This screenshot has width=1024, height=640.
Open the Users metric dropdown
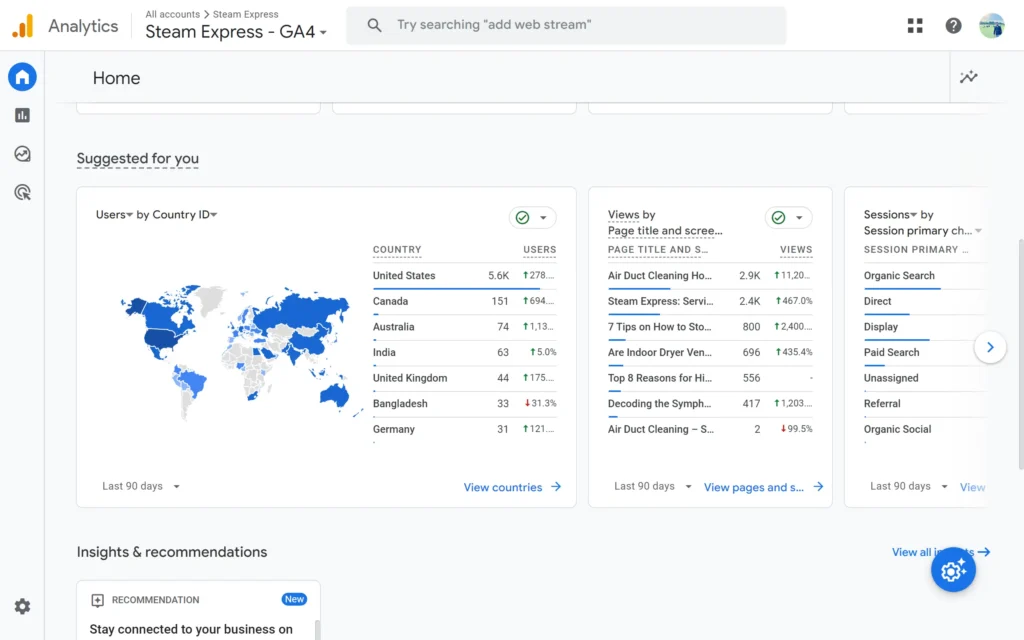115,215
